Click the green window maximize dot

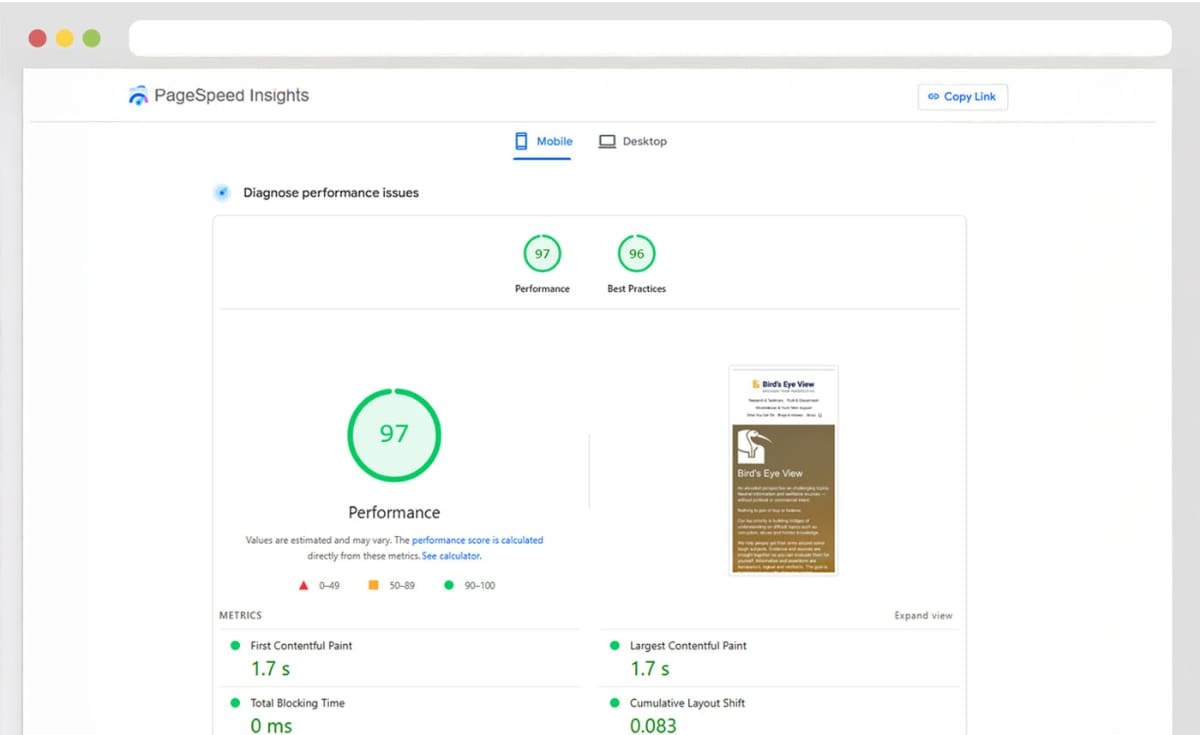91,38
